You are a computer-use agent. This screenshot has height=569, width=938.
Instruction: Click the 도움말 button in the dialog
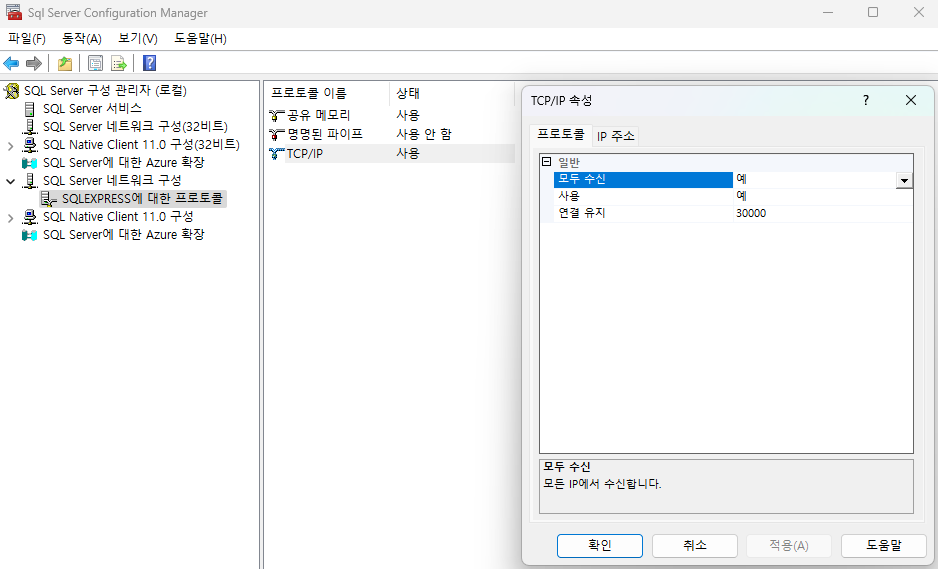pyautogui.click(x=884, y=546)
